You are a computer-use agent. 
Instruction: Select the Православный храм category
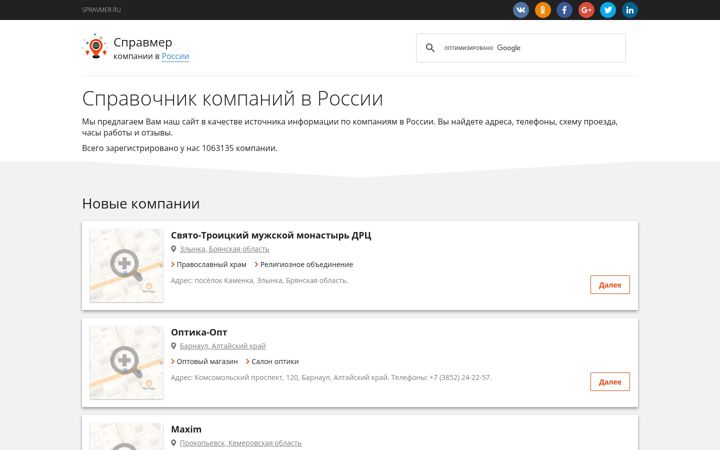coord(211,264)
